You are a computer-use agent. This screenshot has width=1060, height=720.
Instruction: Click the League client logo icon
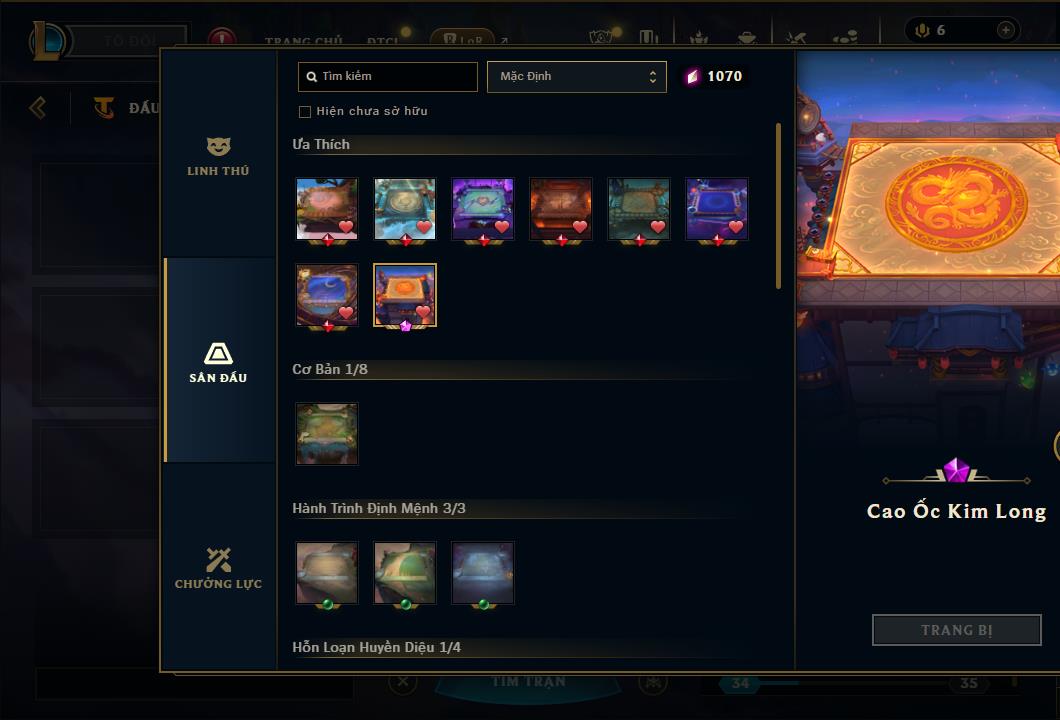coord(47,41)
